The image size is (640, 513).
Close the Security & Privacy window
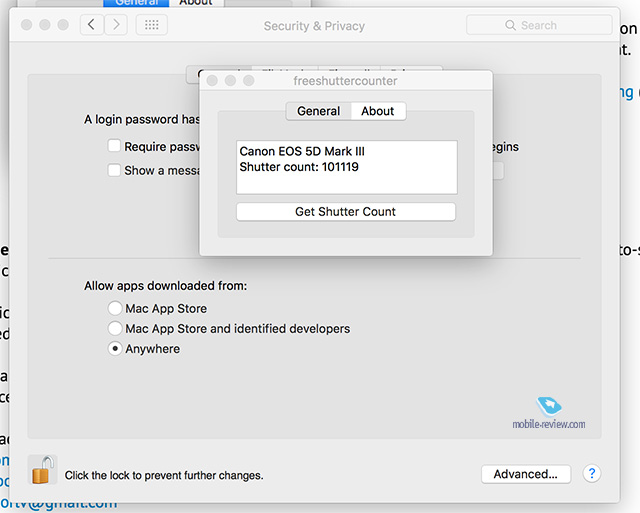(x=27, y=25)
